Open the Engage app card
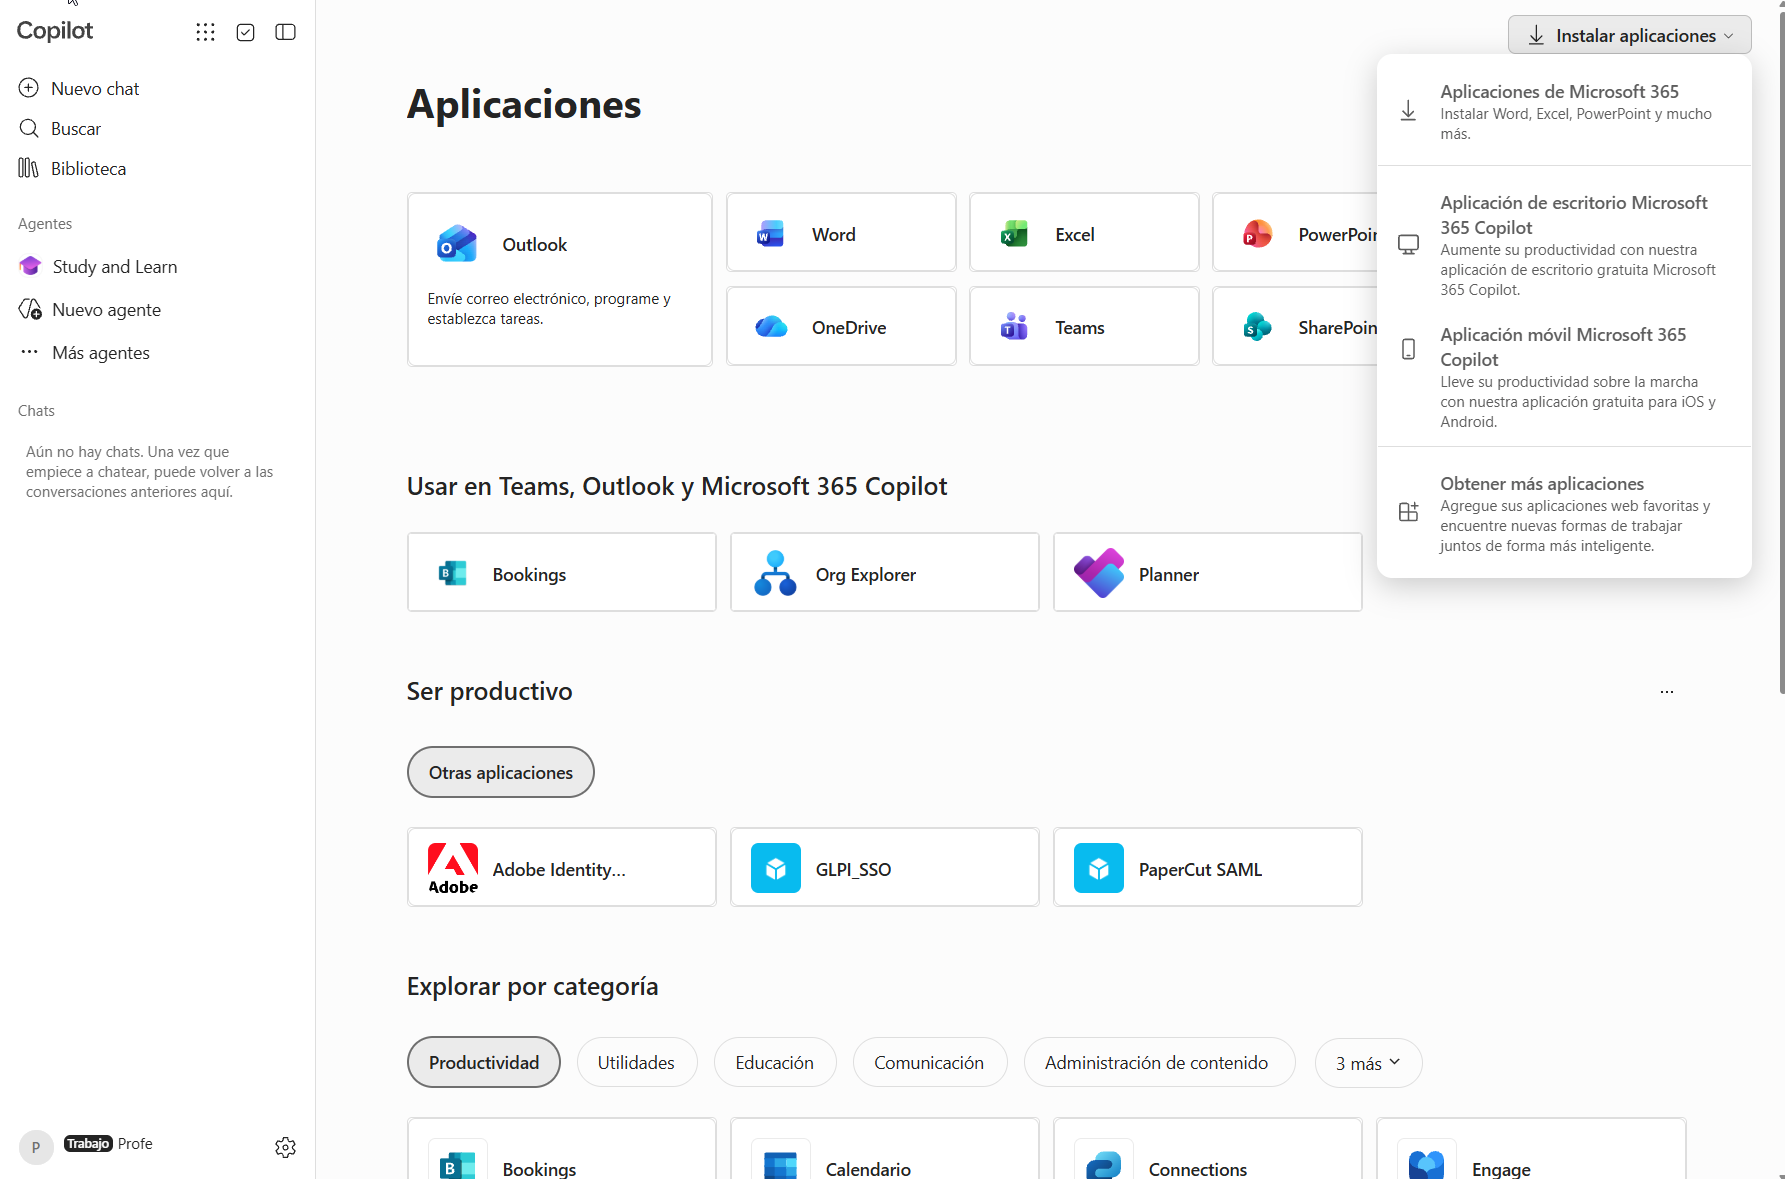 pos(1531,1149)
